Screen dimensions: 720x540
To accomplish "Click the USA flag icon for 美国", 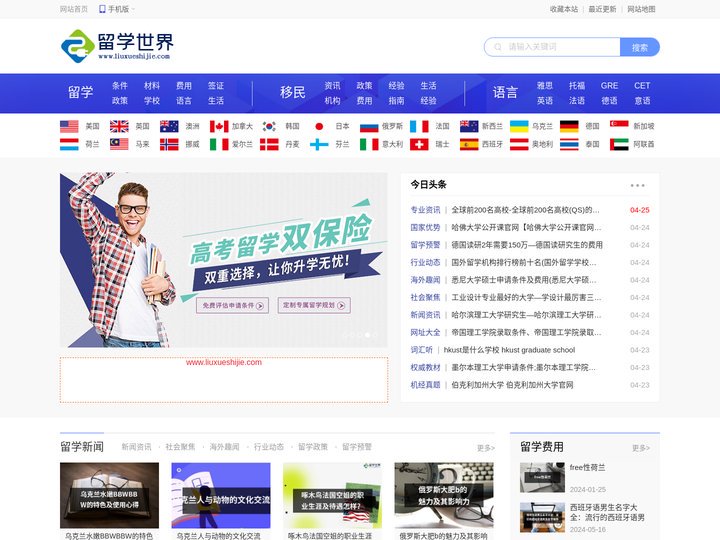I will pos(69,126).
